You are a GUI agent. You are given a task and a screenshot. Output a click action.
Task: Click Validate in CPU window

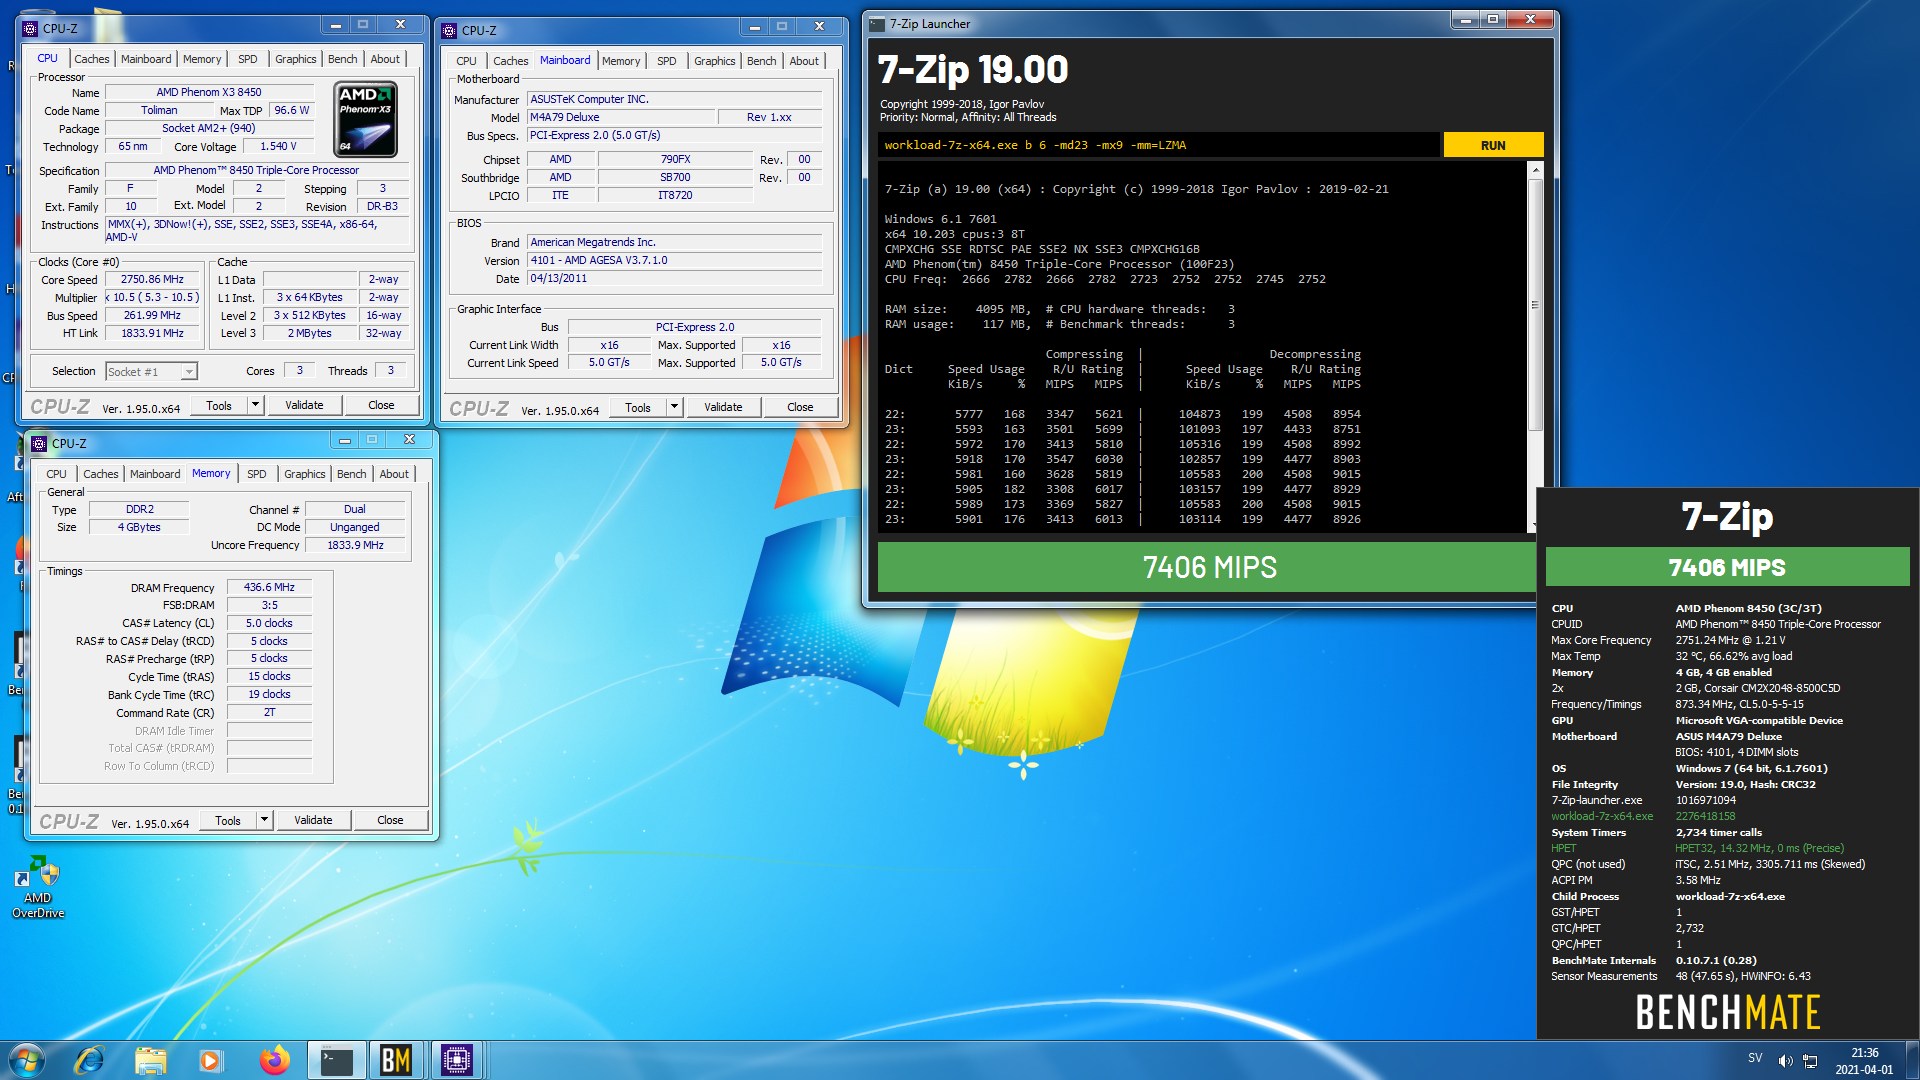(x=304, y=405)
